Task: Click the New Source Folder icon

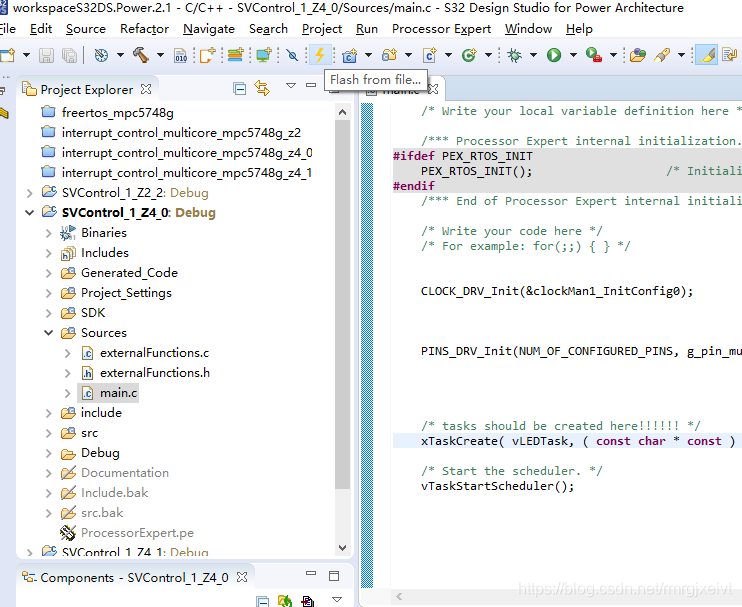Action: coord(389,55)
